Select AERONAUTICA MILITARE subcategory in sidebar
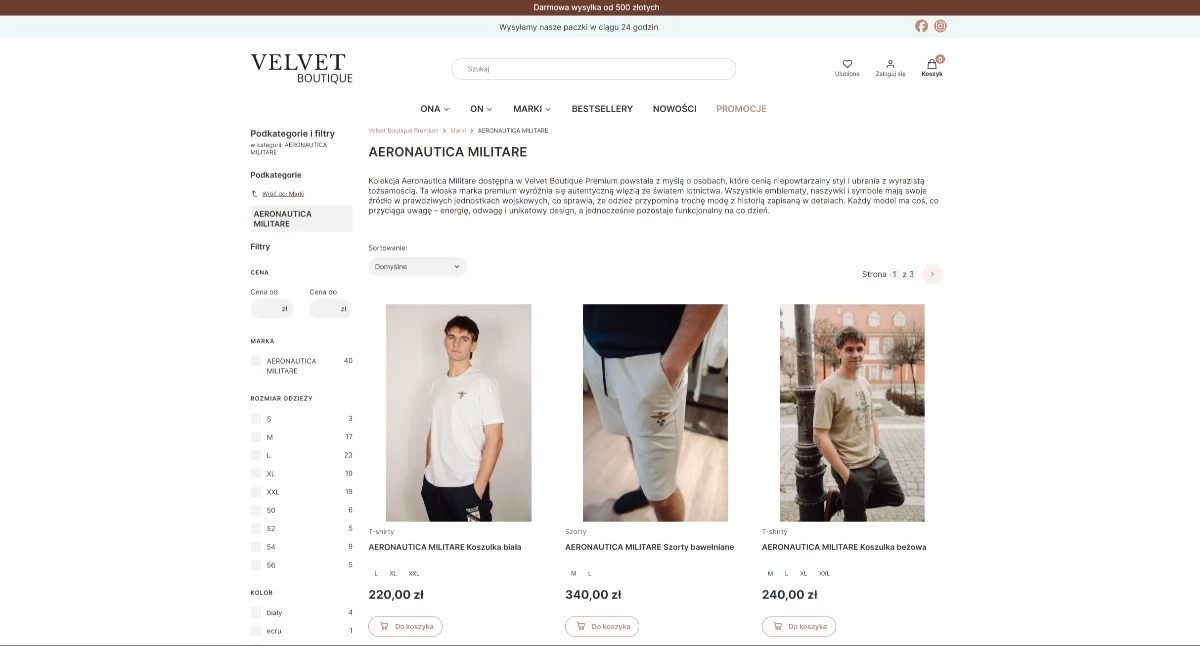The height and width of the screenshot is (646, 1200). (301, 219)
